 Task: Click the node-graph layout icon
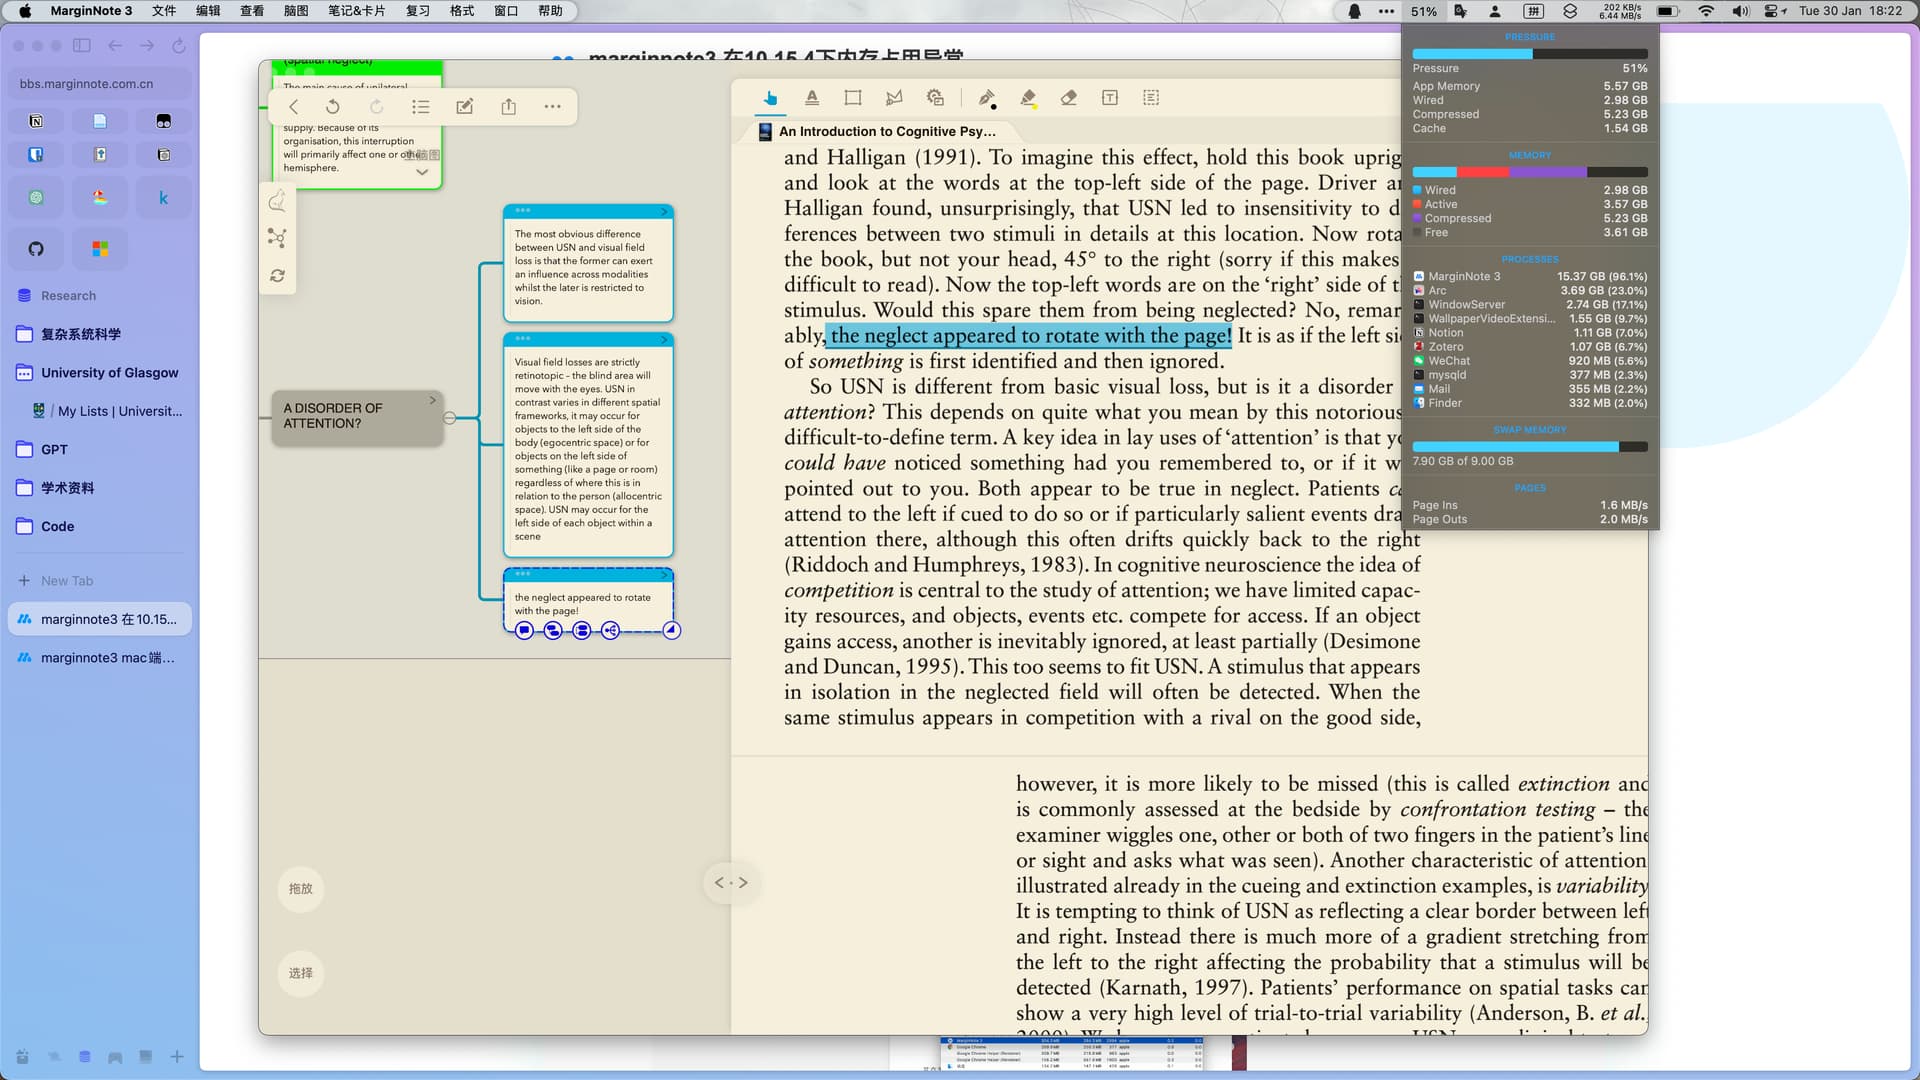tap(277, 238)
